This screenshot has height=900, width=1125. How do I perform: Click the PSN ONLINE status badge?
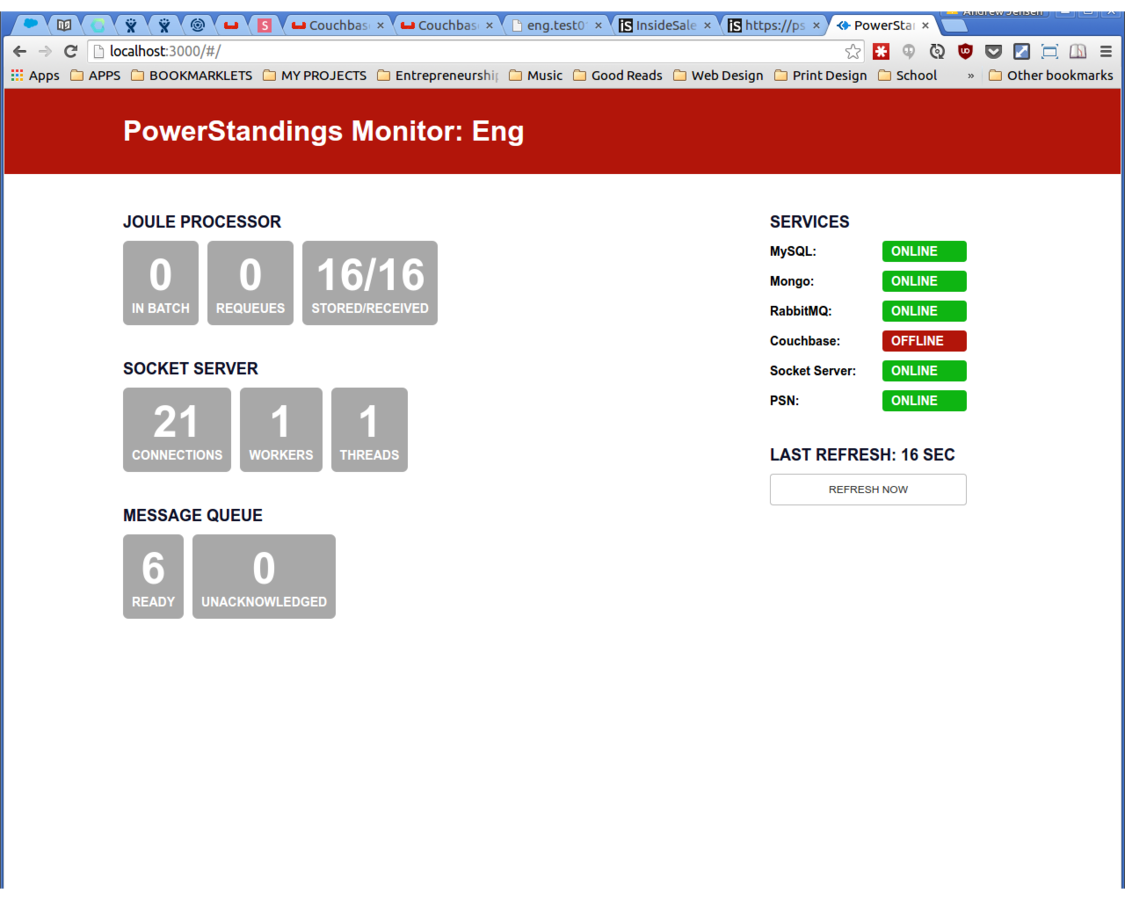(x=924, y=400)
